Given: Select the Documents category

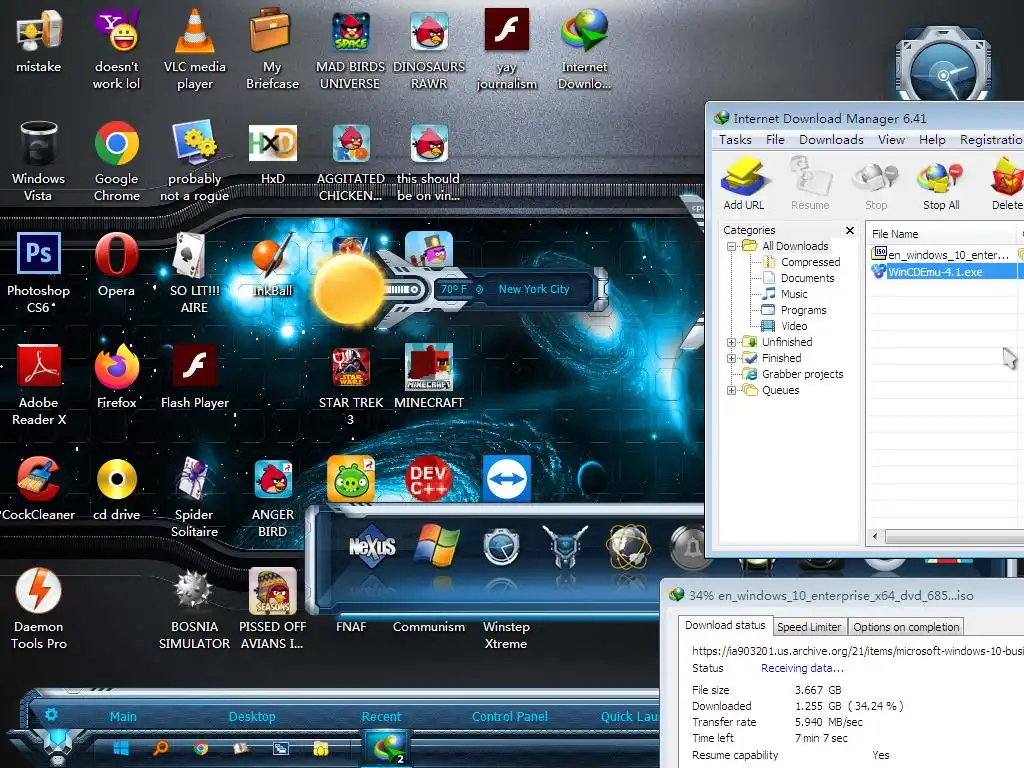Looking at the screenshot, I should 808,278.
